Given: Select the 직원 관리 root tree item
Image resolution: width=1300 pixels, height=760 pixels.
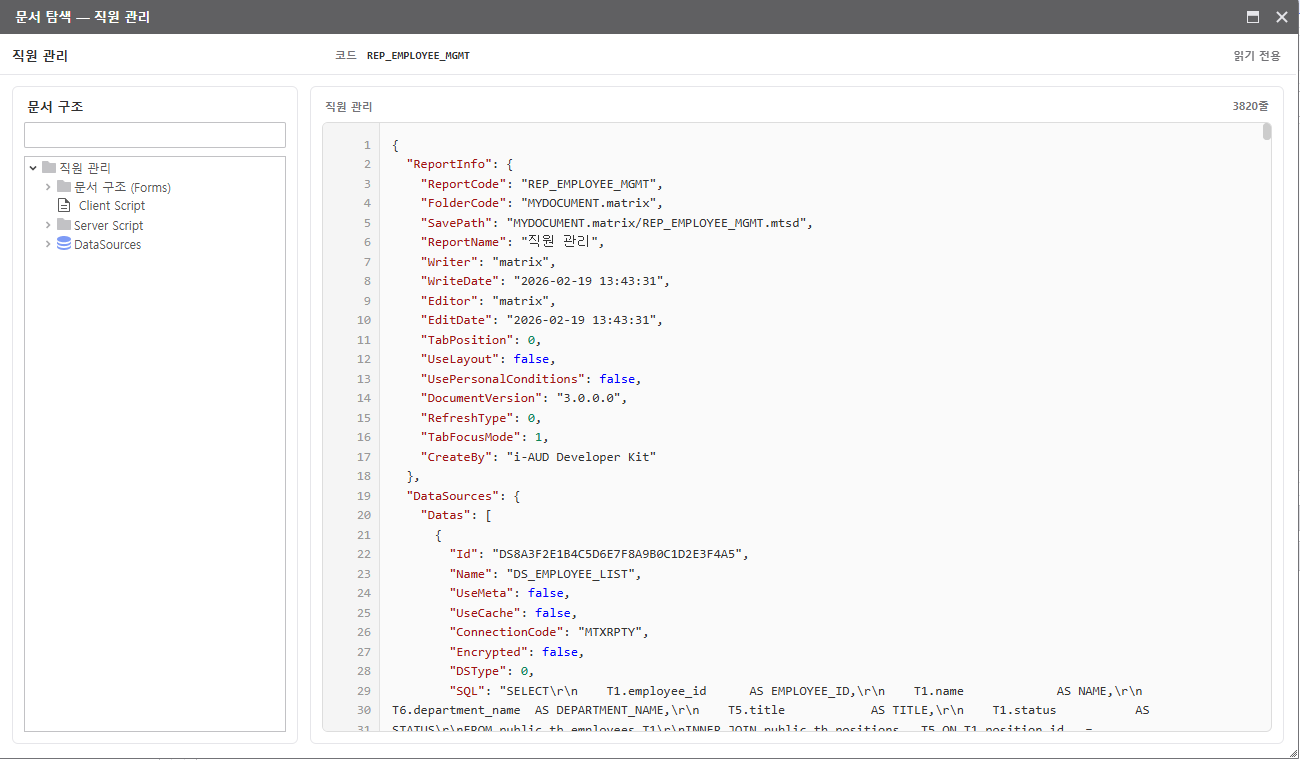Looking at the screenshot, I should tap(85, 168).
